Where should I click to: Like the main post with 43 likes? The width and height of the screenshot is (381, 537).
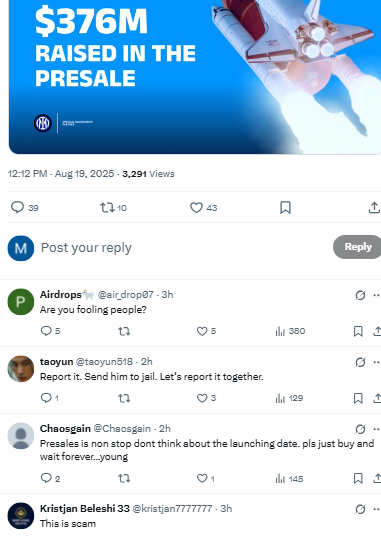tap(204, 208)
